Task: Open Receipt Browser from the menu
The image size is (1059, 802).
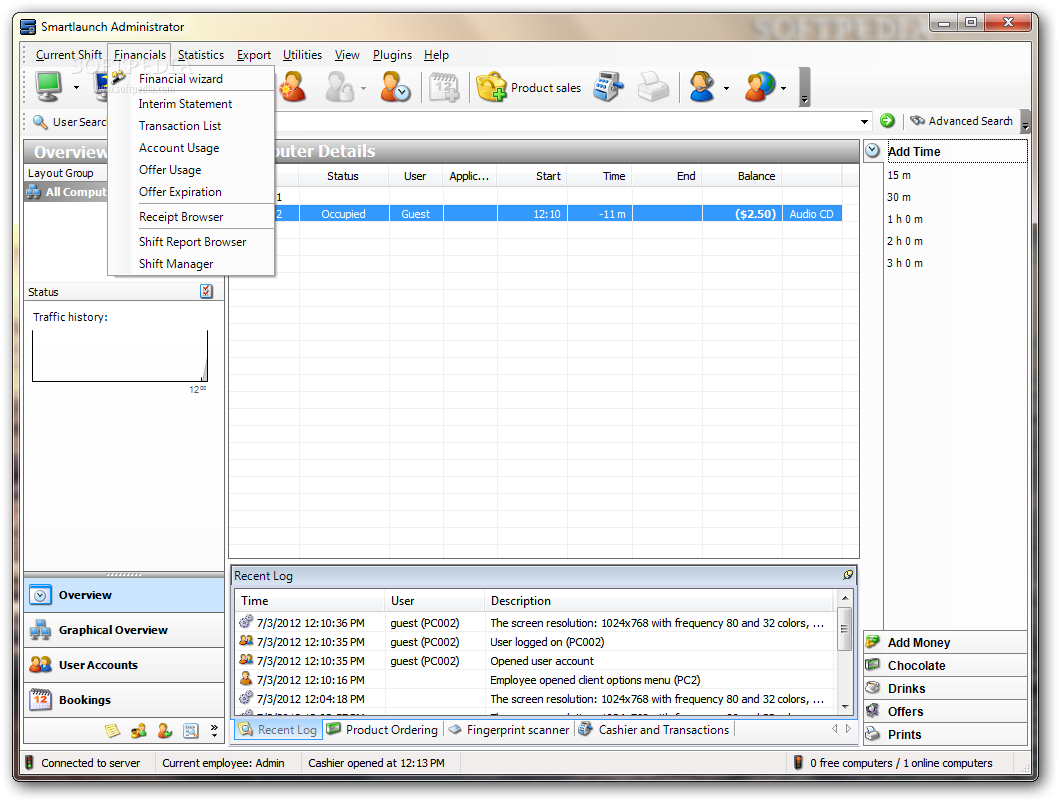Action: 191,217
